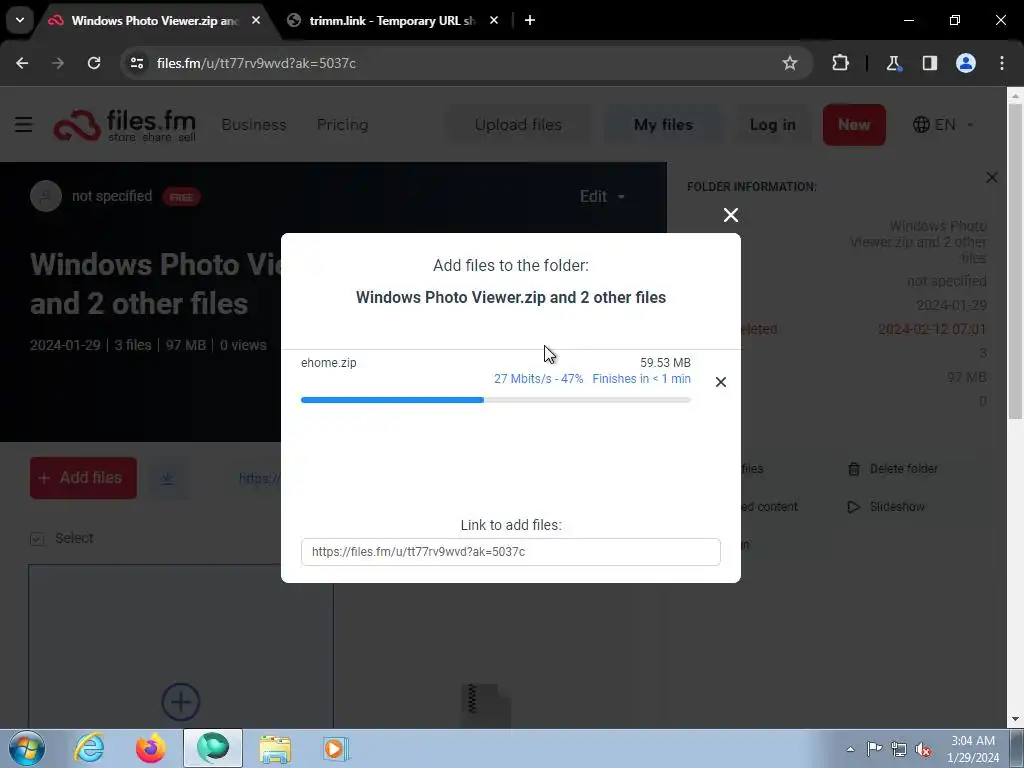This screenshot has width=1024, height=768.
Task: Start the Slideshow
Action: point(886,507)
